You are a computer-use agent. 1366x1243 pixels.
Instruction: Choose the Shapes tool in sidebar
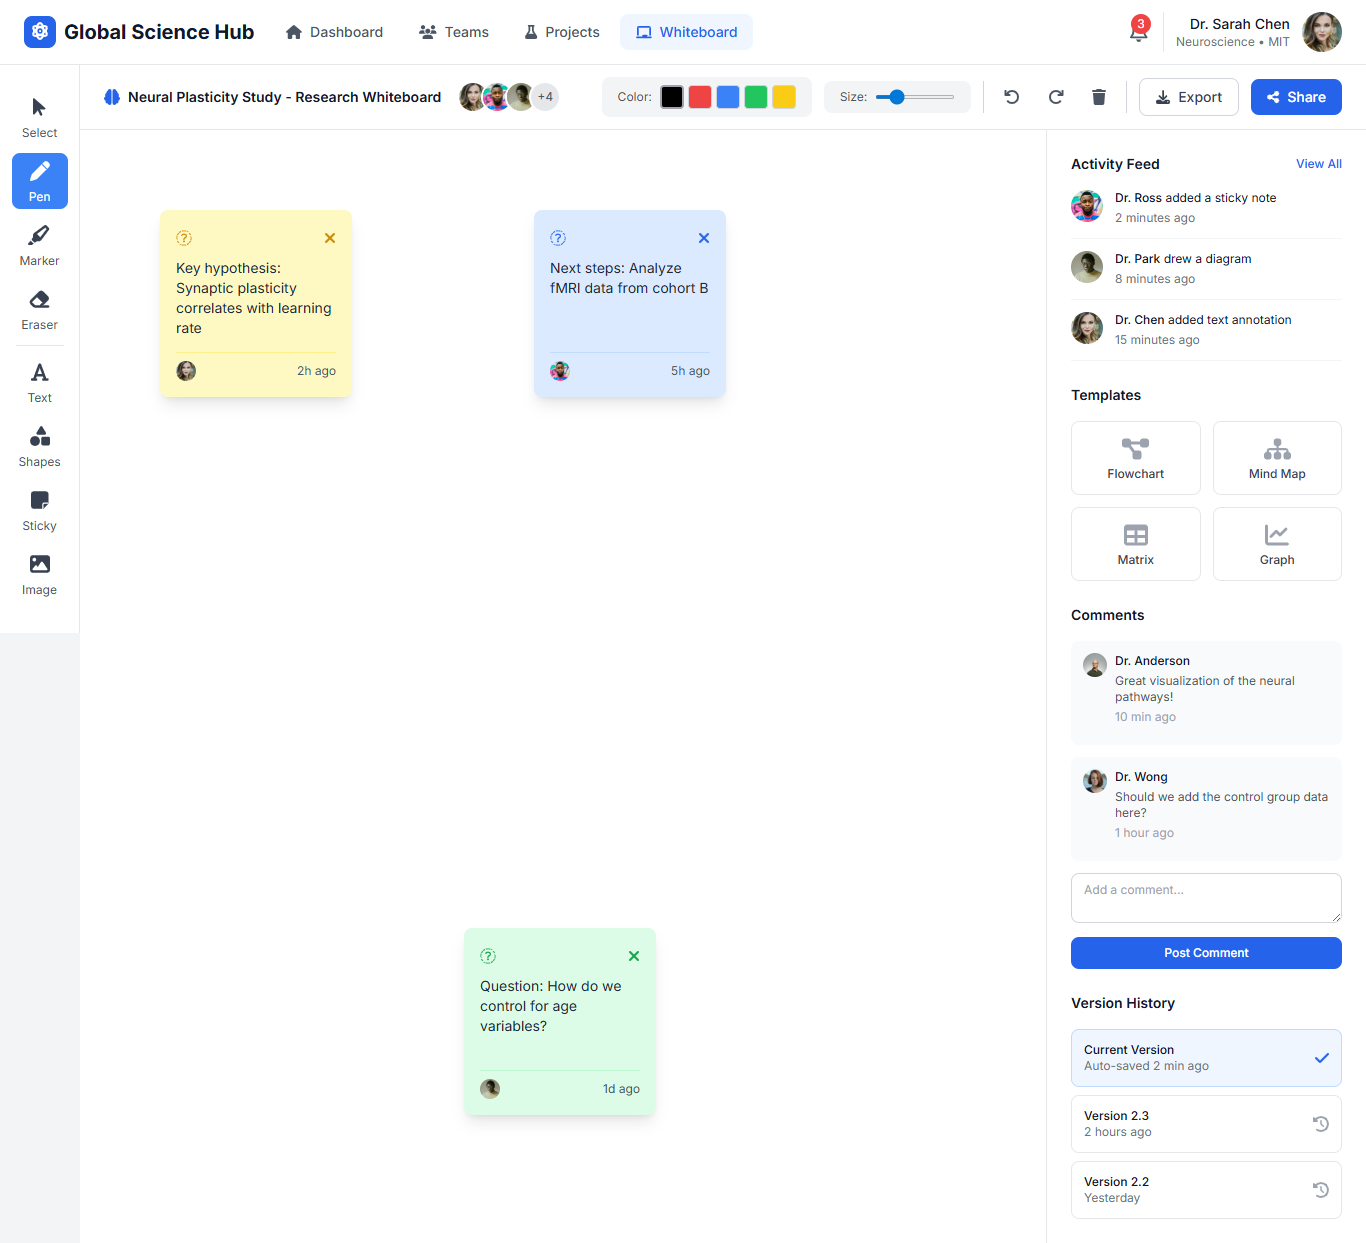(x=39, y=446)
